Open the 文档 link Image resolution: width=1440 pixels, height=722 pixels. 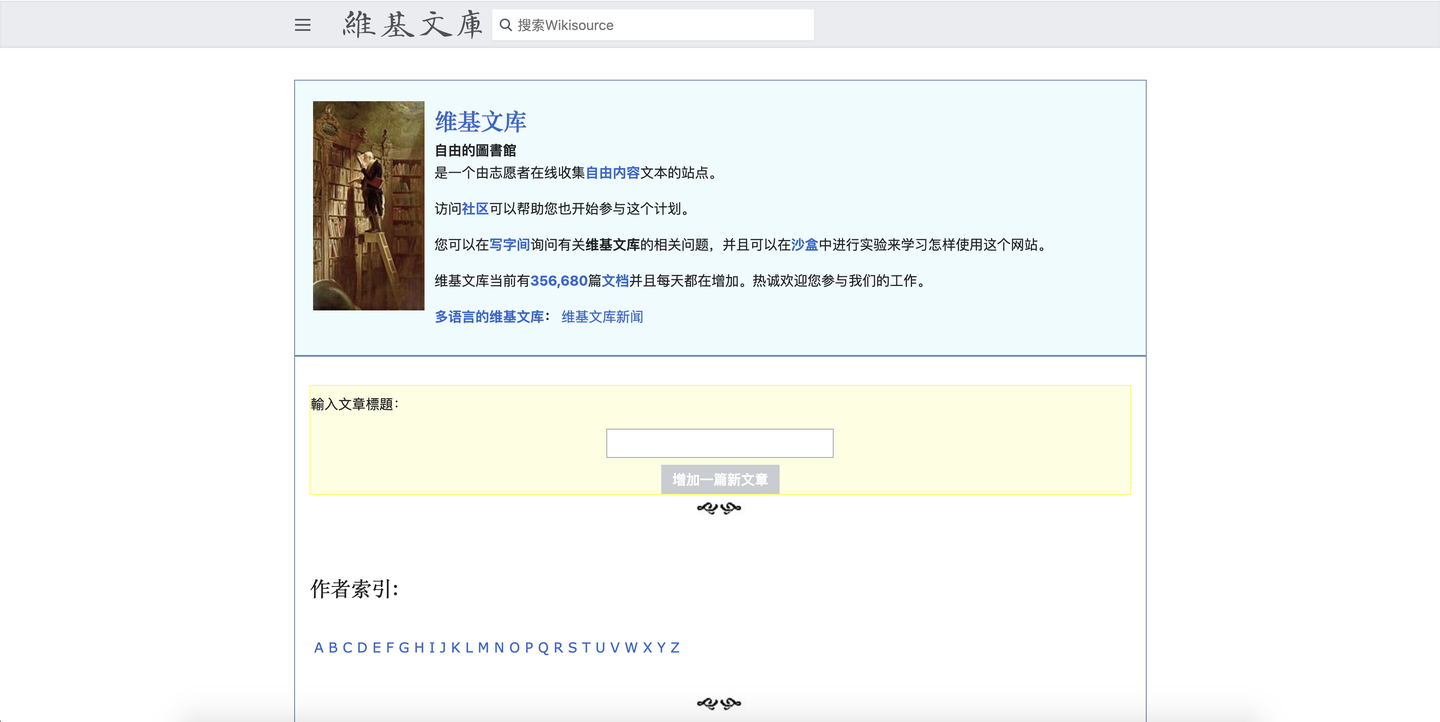point(612,281)
